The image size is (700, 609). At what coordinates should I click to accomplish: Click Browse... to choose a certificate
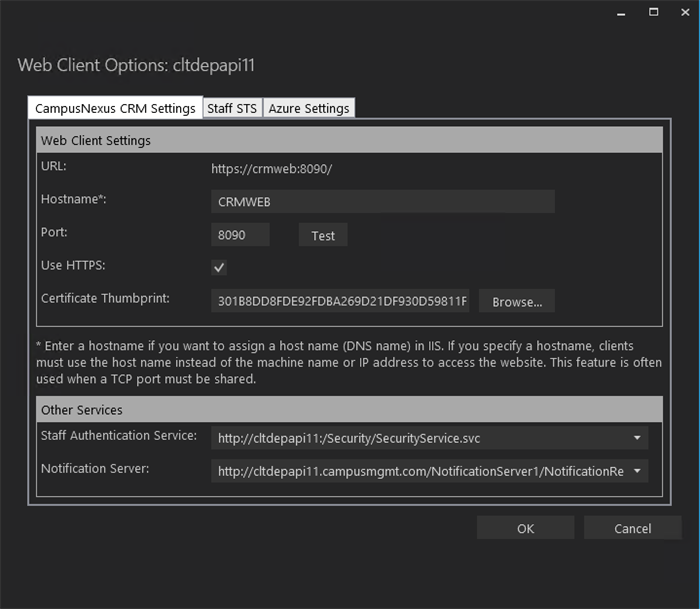click(x=517, y=301)
